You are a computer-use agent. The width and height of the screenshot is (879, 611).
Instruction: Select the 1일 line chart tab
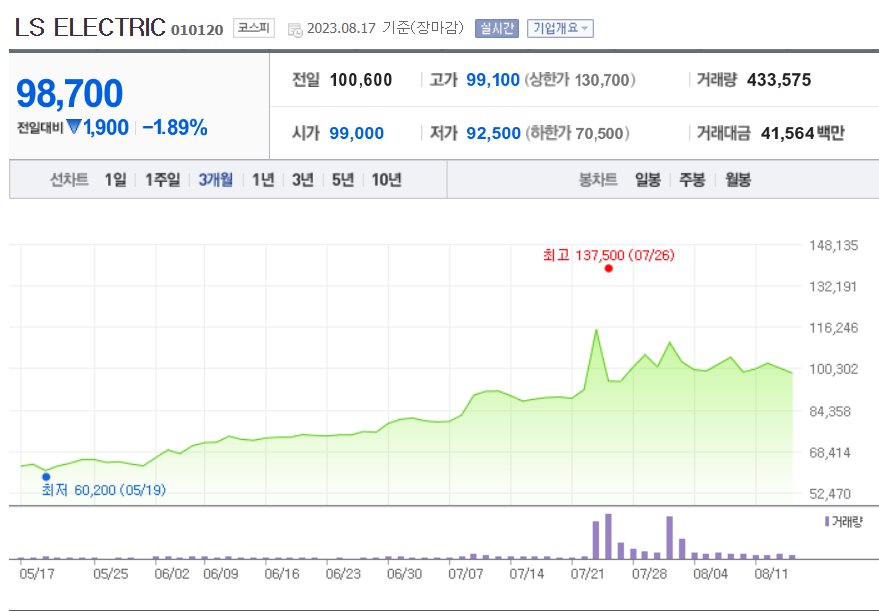point(115,180)
